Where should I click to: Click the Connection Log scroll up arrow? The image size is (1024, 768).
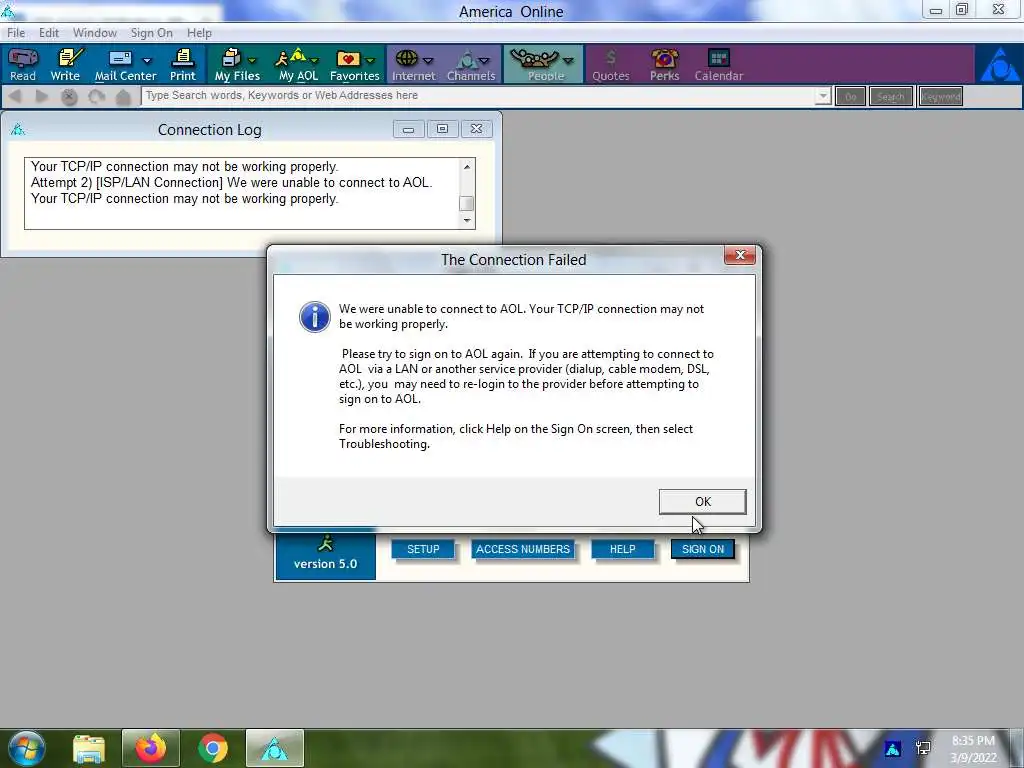pos(466,167)
